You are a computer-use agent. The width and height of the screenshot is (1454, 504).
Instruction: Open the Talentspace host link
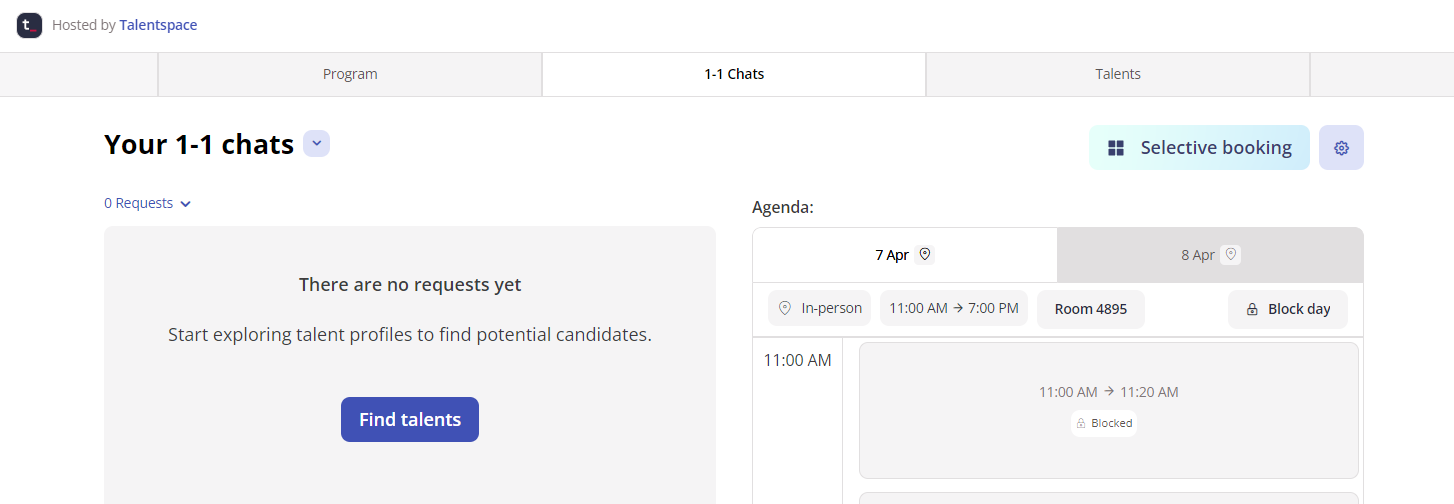pyautogui.click(x=158, y=25)
